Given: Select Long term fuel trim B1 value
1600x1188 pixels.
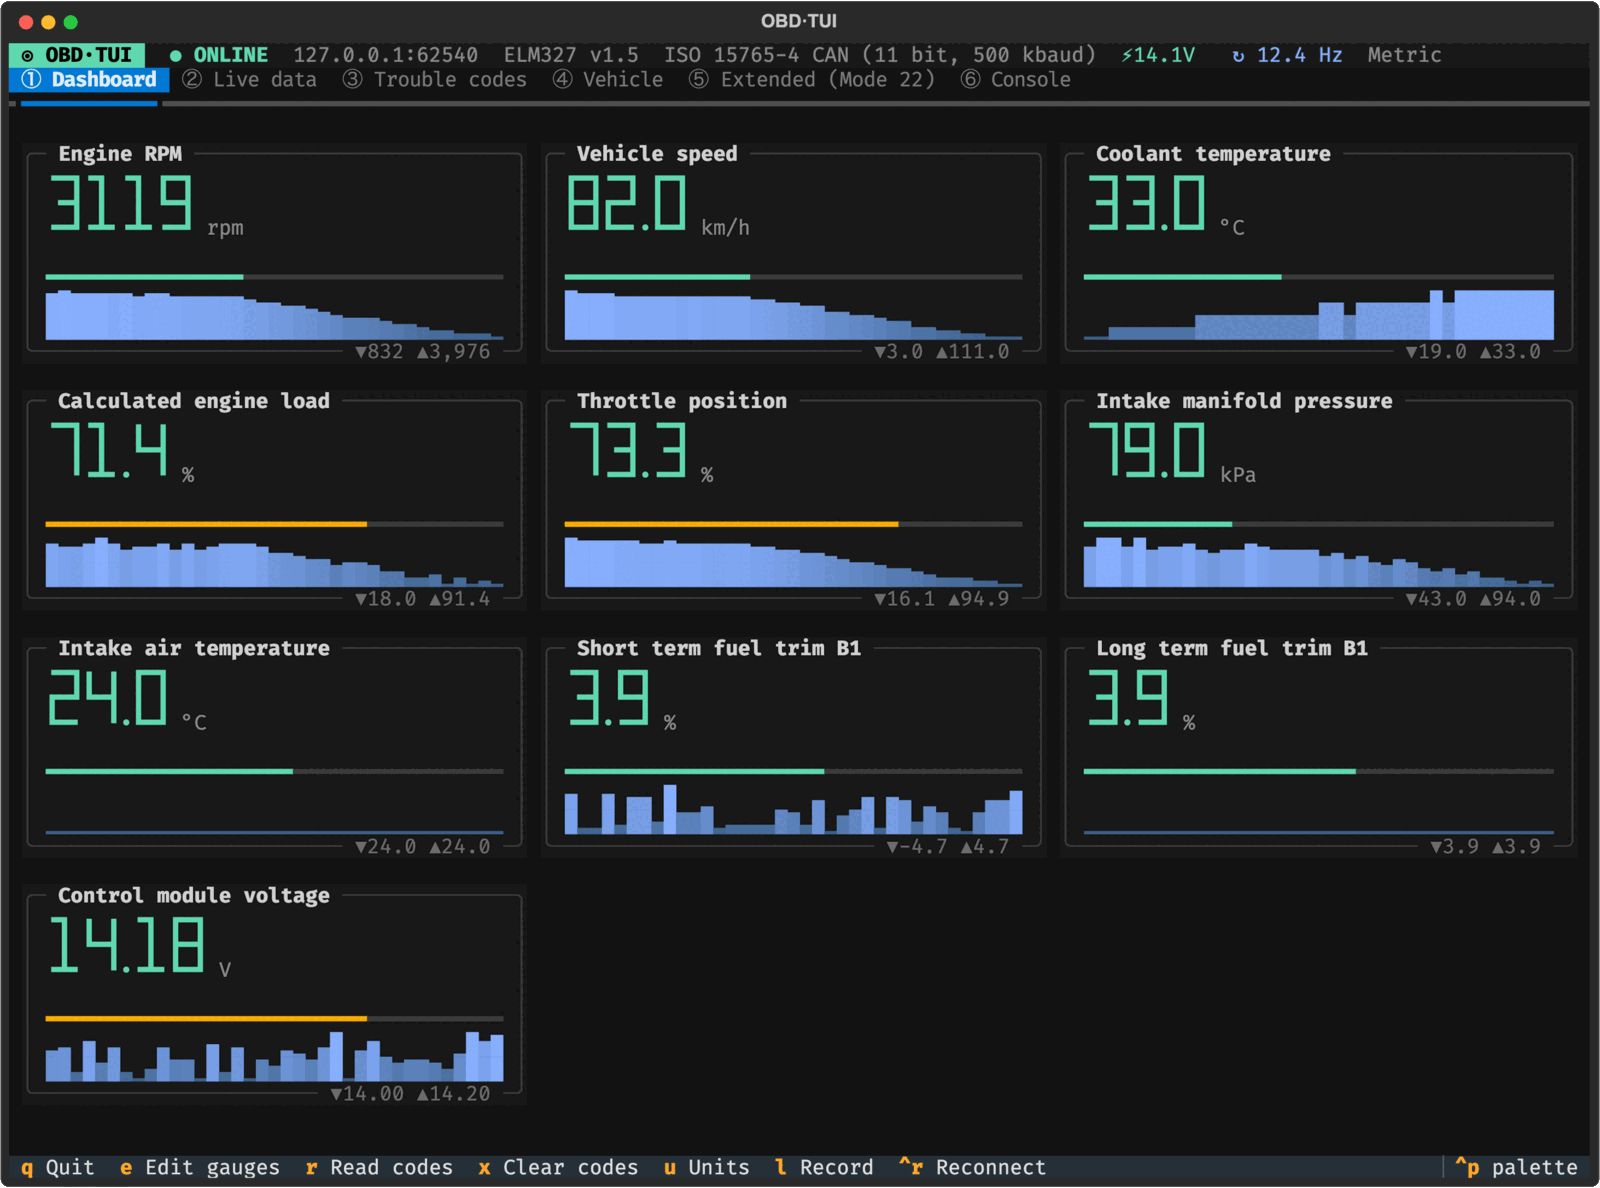Looking at the screenshot, I should pos(1128,698).
